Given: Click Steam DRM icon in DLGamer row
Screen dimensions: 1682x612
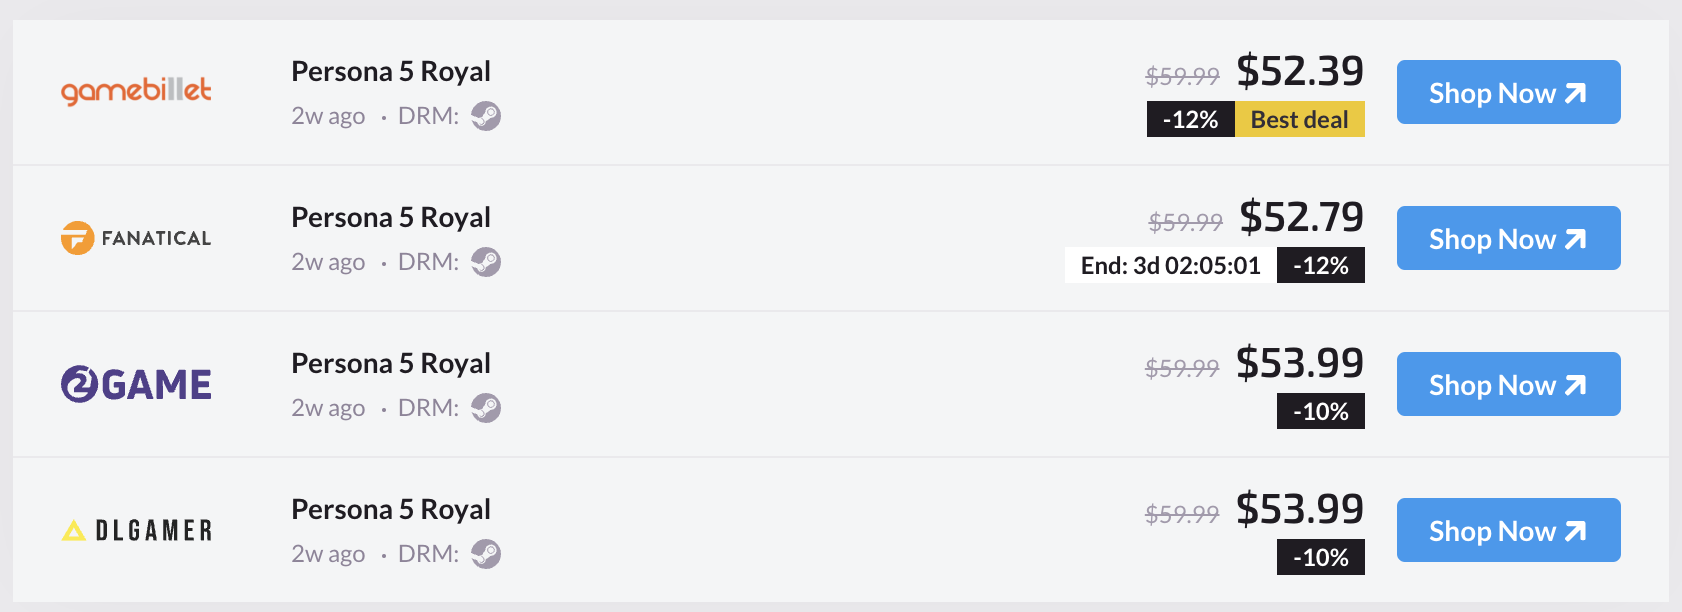Looking at the screenshot, I should 486,554.
